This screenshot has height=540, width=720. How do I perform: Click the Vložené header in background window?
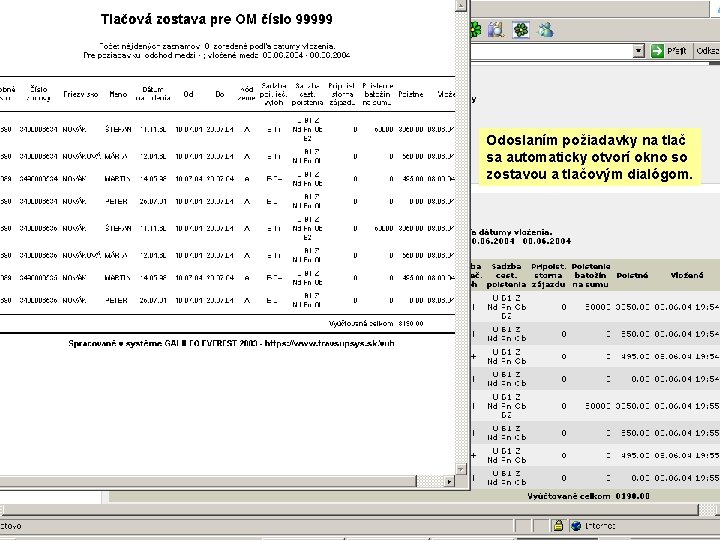(686, 275)
